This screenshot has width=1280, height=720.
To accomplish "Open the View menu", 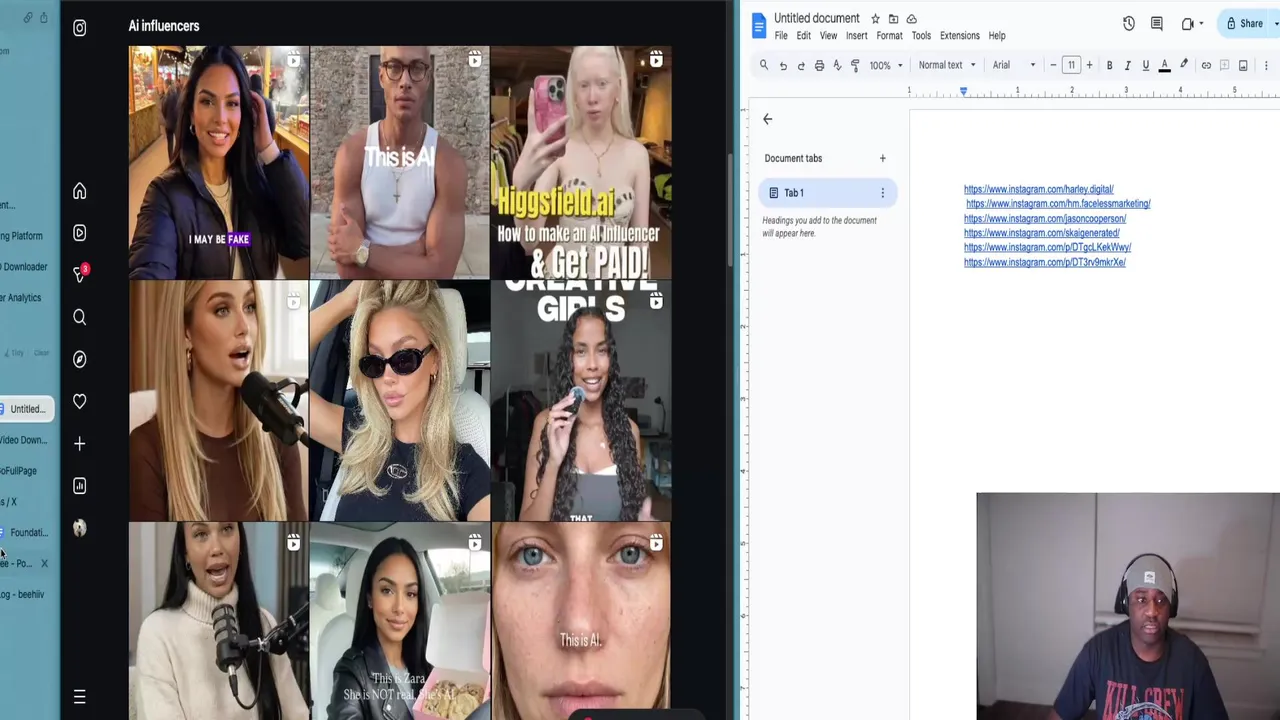I will pos(829,36).
